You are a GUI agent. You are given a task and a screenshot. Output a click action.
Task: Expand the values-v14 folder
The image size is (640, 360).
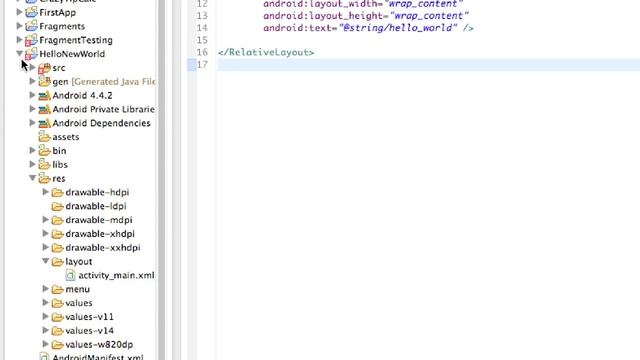tap(45, 331)
